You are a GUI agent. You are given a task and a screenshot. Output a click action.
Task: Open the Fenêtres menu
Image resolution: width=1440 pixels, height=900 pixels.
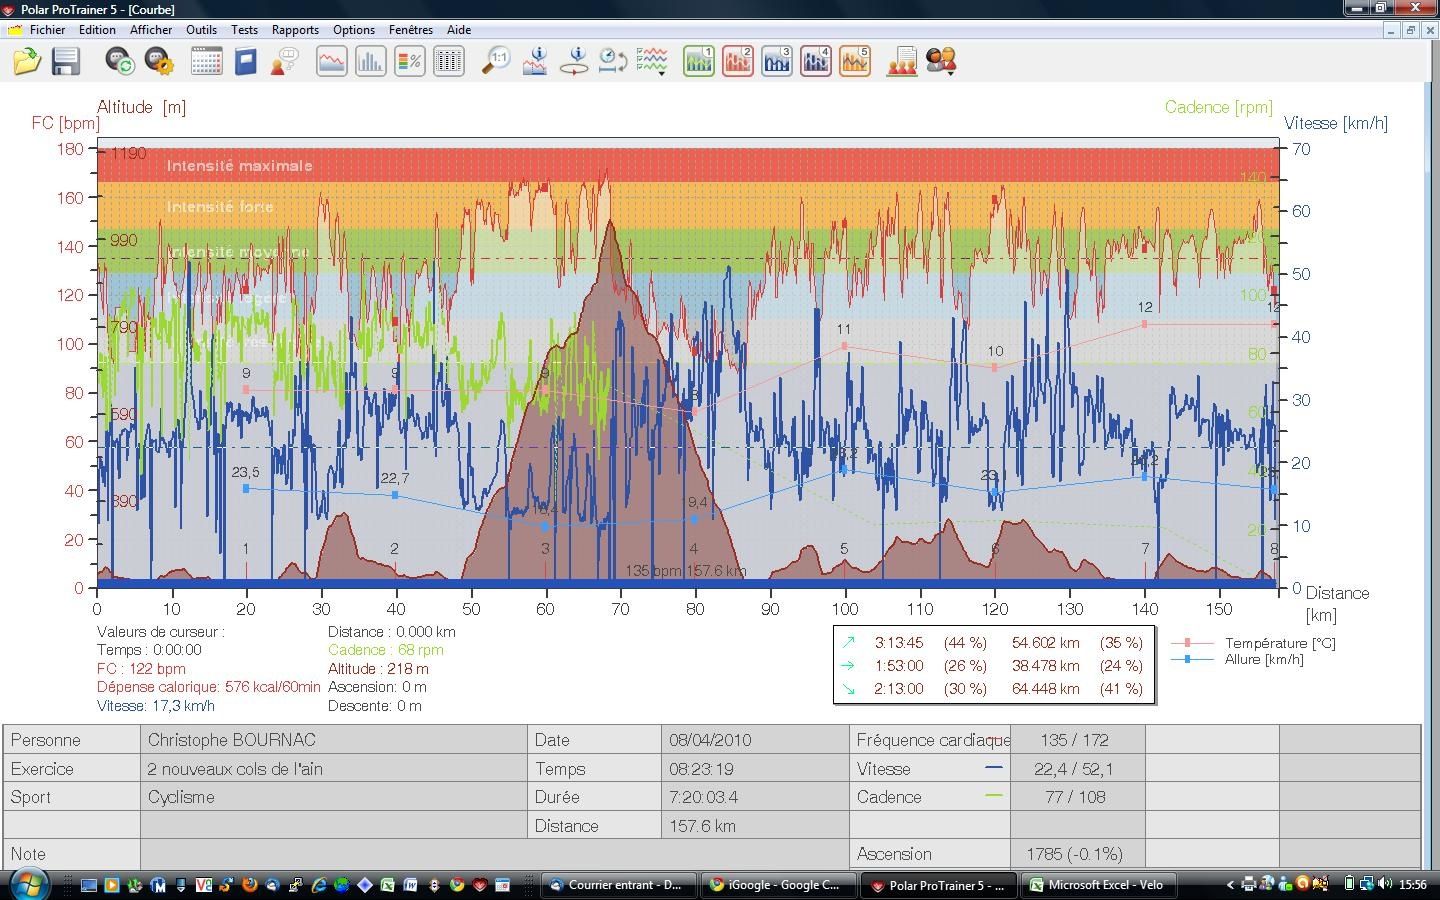point(411,30)
